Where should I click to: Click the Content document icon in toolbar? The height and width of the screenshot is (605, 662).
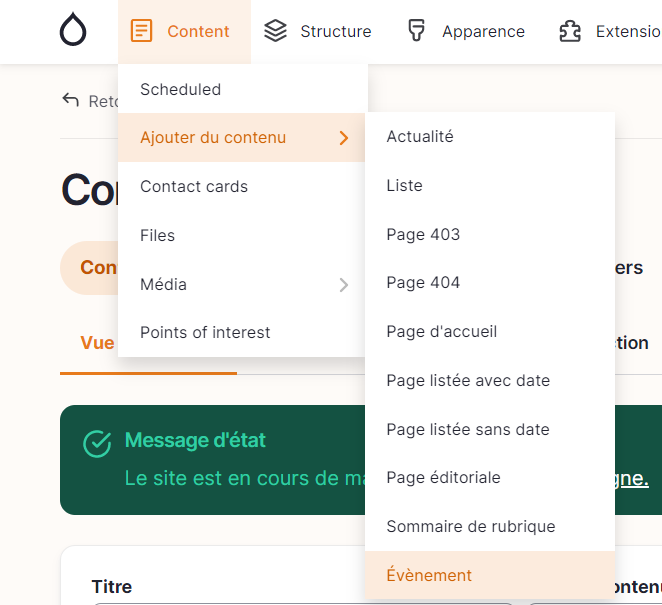(x=143, y=31)
